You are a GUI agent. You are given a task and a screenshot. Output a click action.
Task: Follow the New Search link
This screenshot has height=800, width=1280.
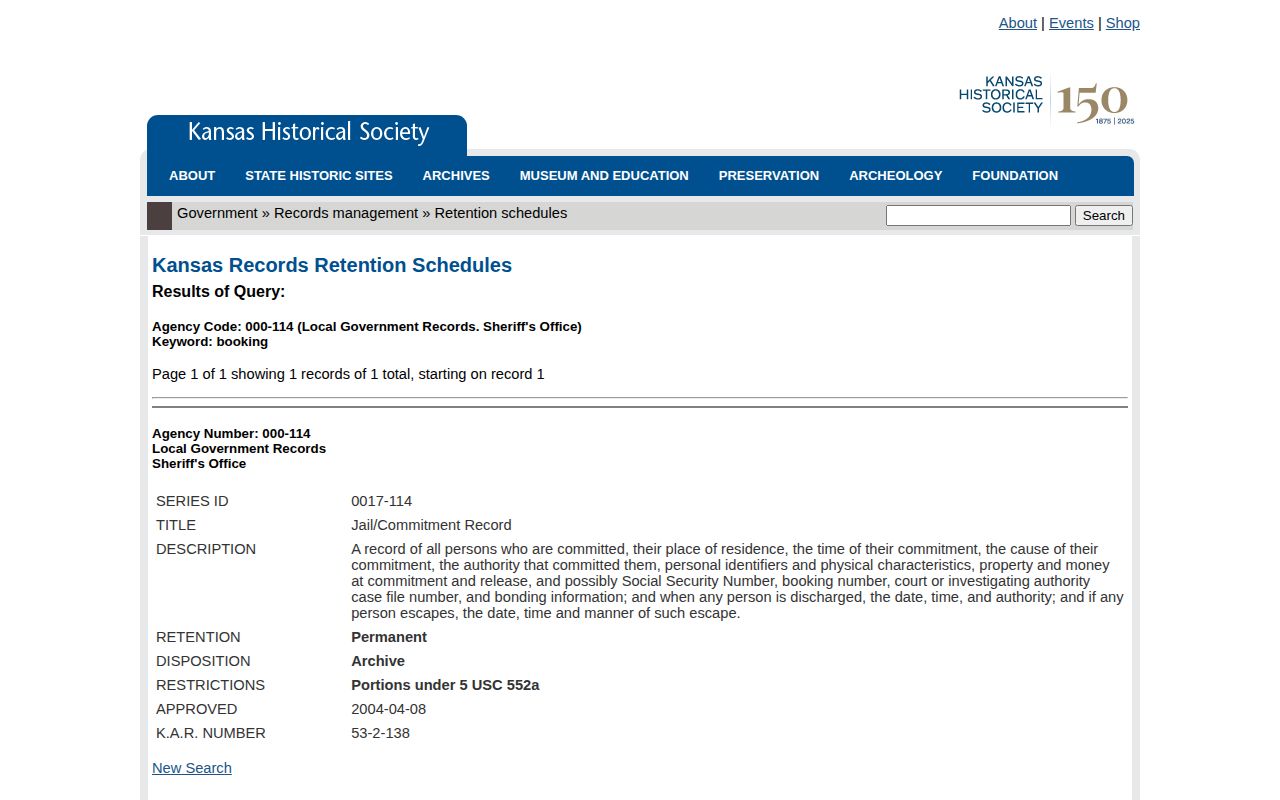coord(192,768)
